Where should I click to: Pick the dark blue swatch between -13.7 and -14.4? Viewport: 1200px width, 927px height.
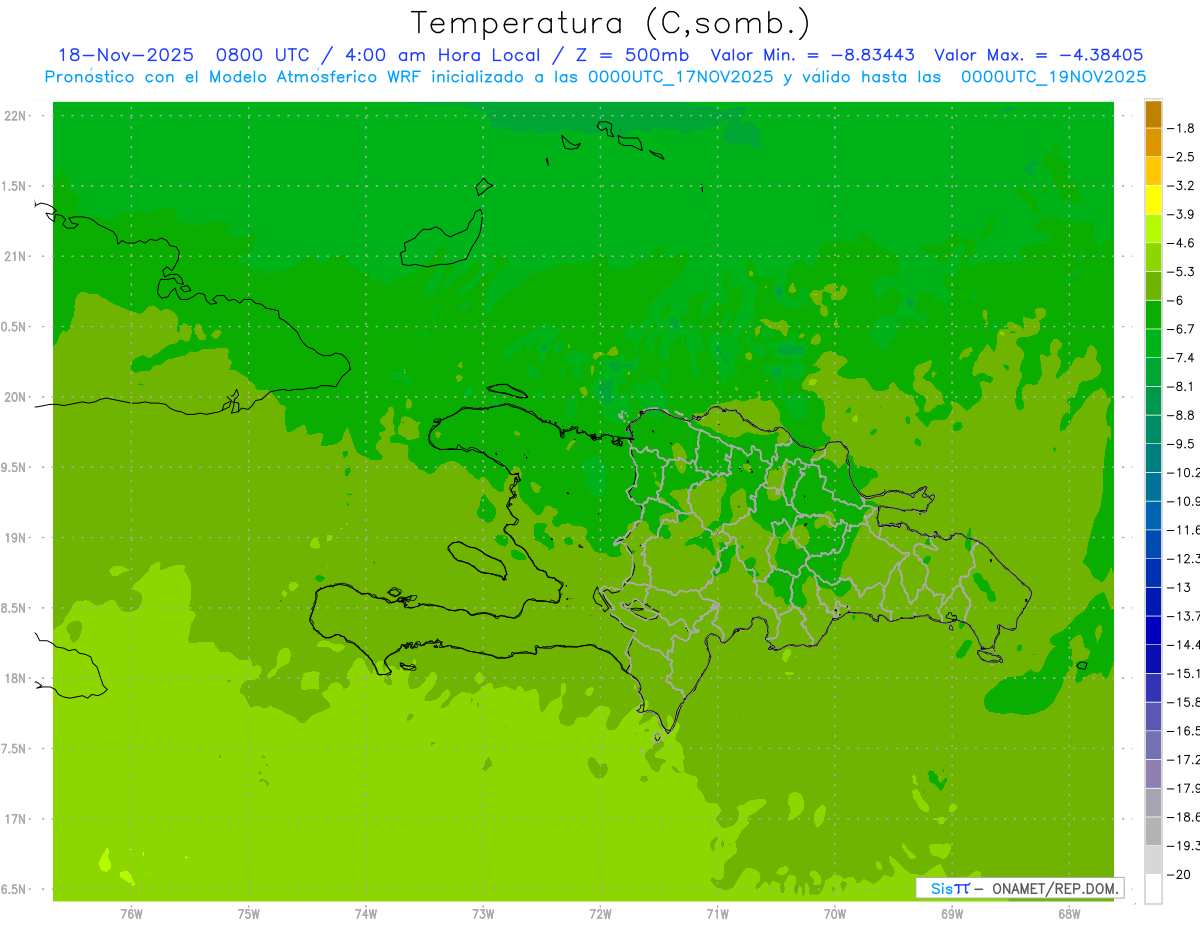1153,630
